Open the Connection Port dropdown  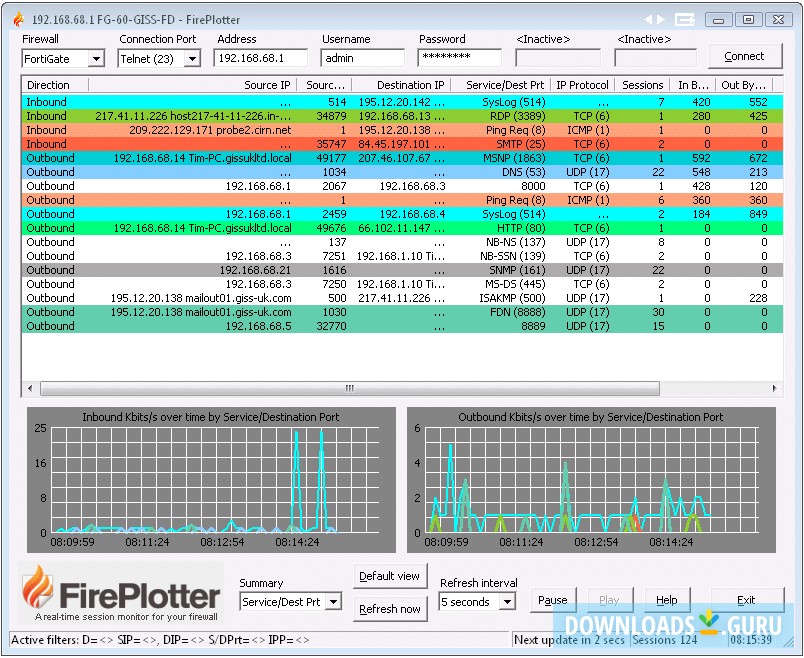[192, 58]
